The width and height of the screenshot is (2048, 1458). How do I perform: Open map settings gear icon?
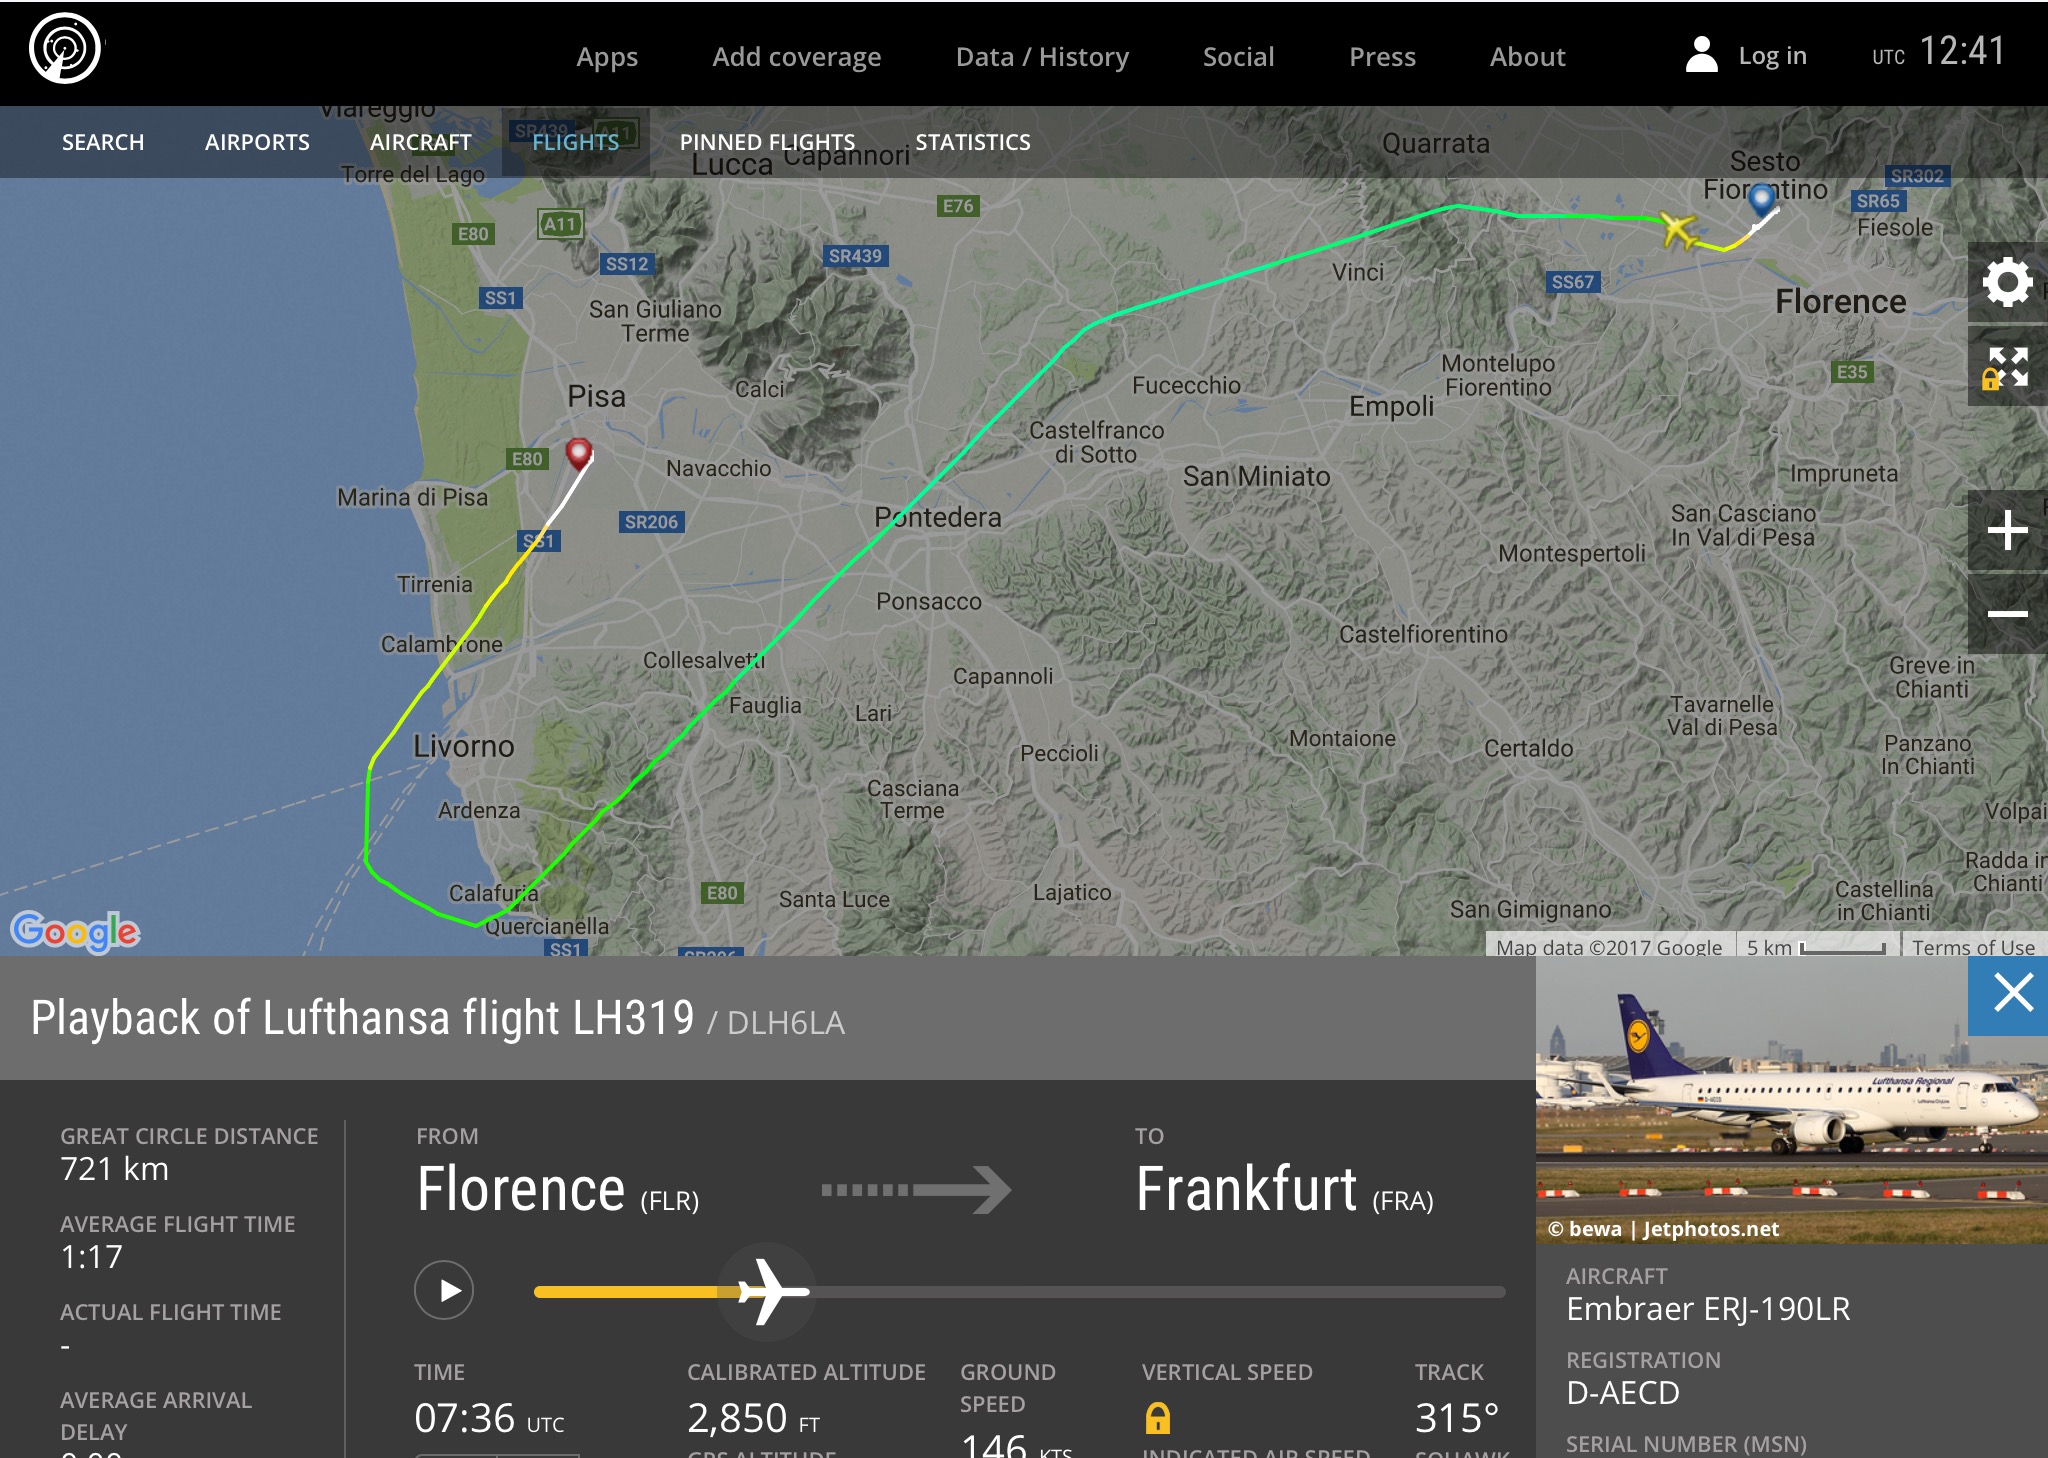pyautogui.click(x=2007, y=283)
